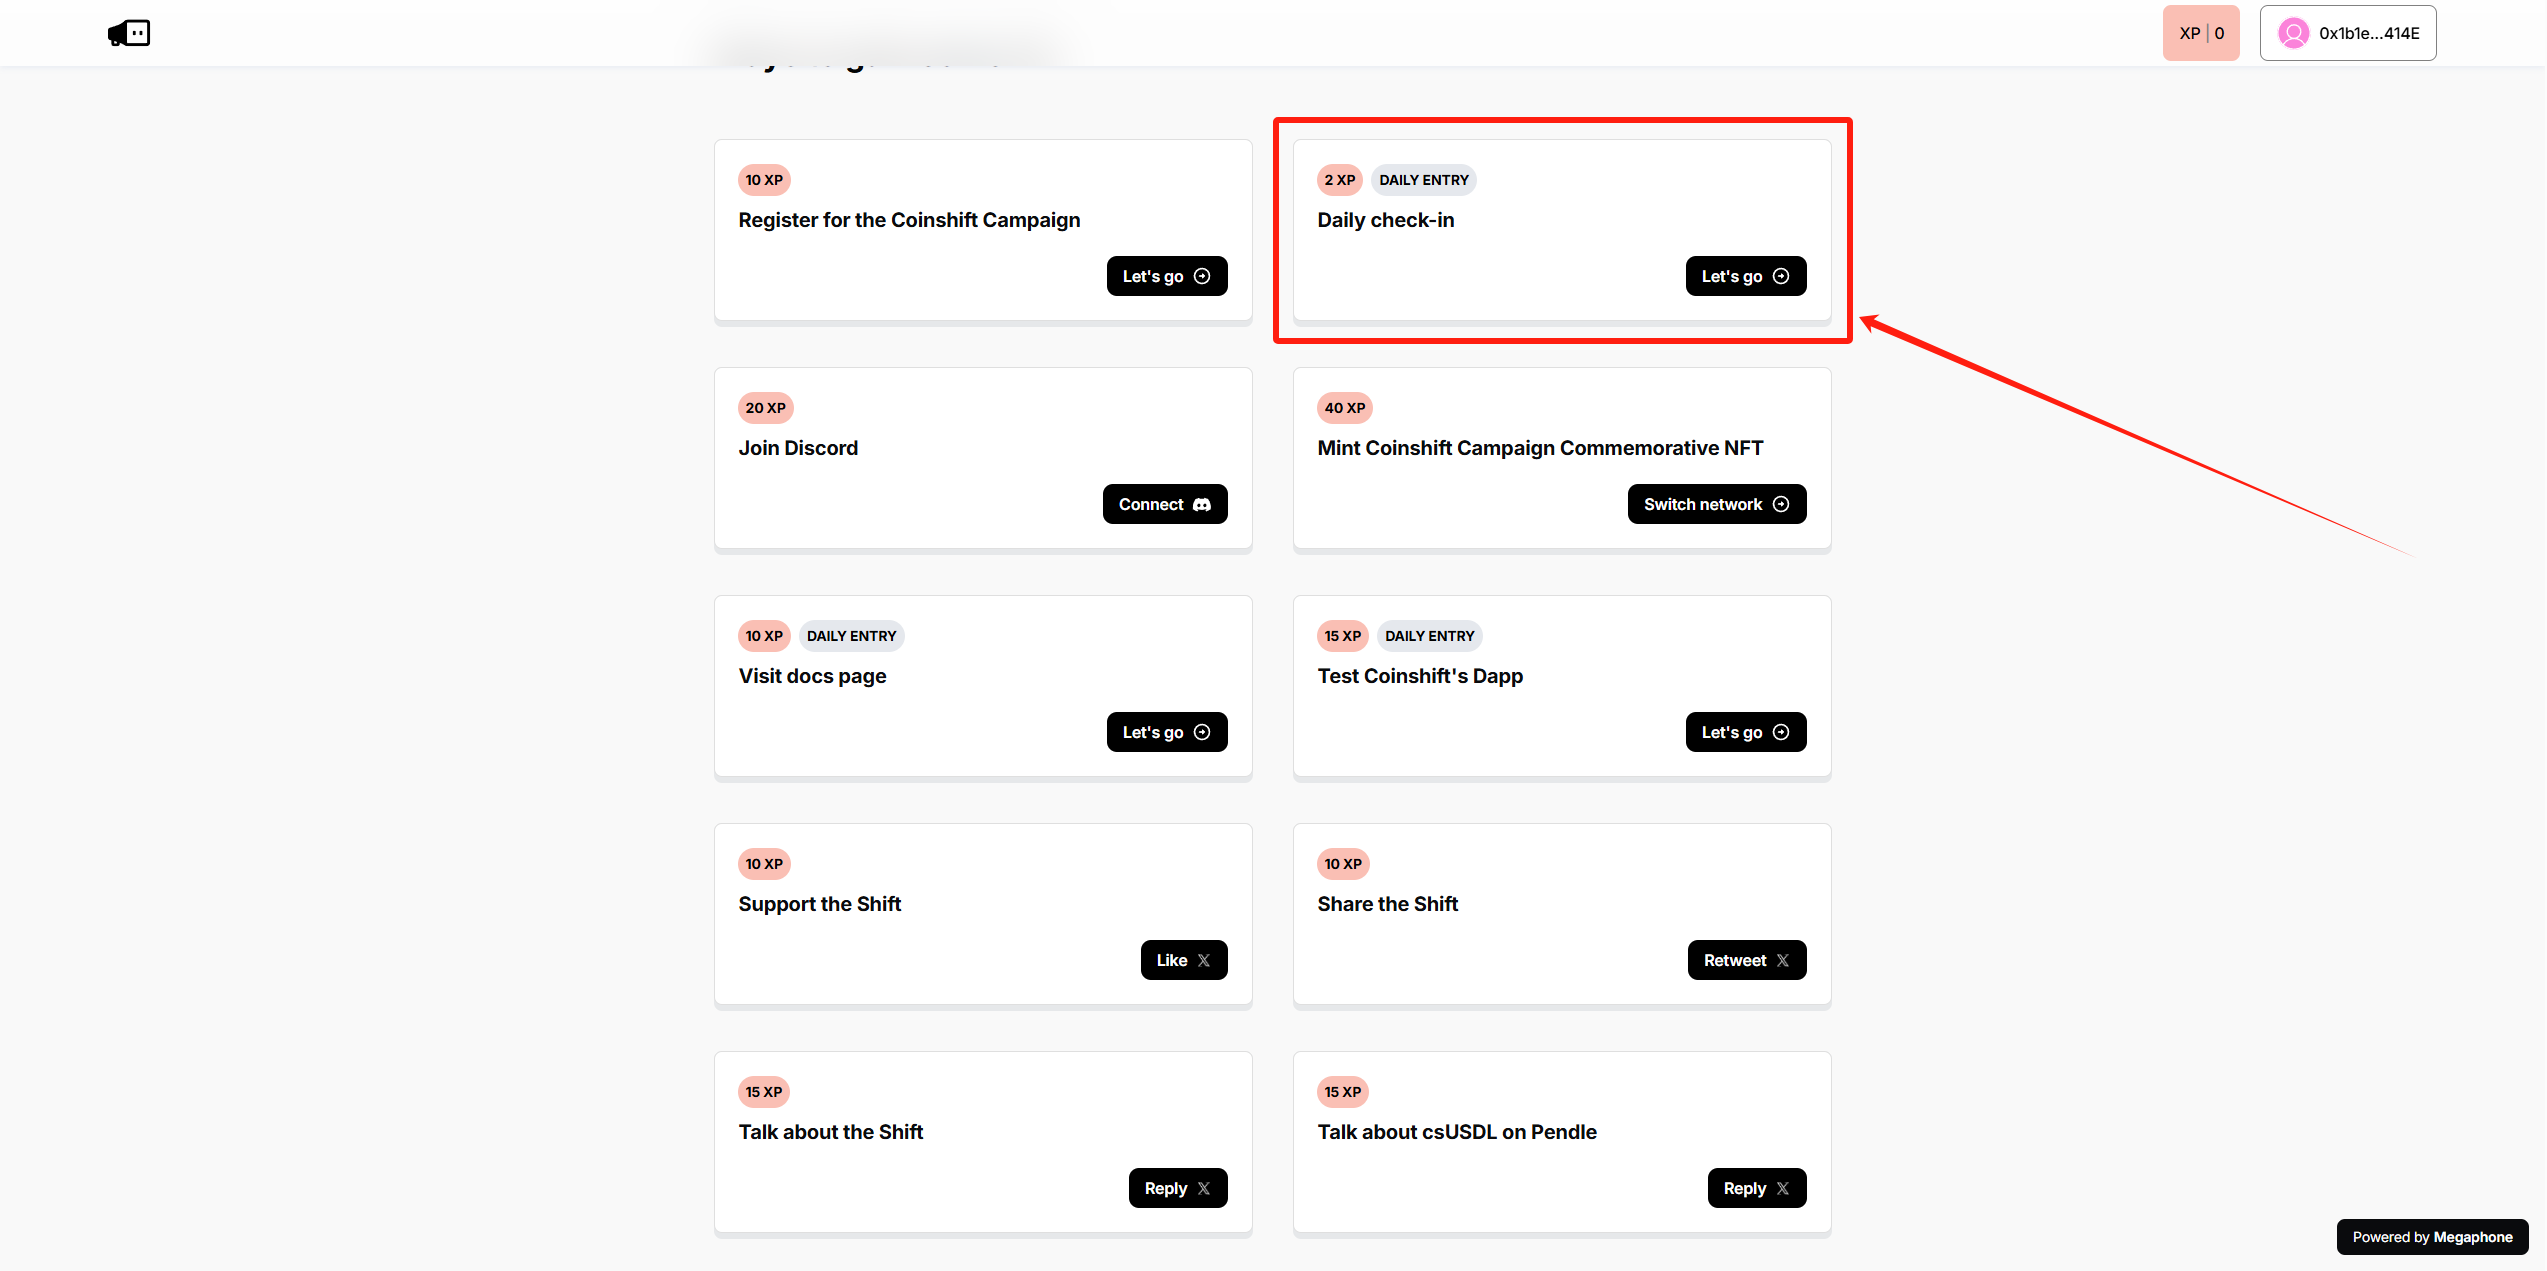Open the XP balance badge
The height and width of the screenshot is (1271, 2547).
tap(2201, 33)
